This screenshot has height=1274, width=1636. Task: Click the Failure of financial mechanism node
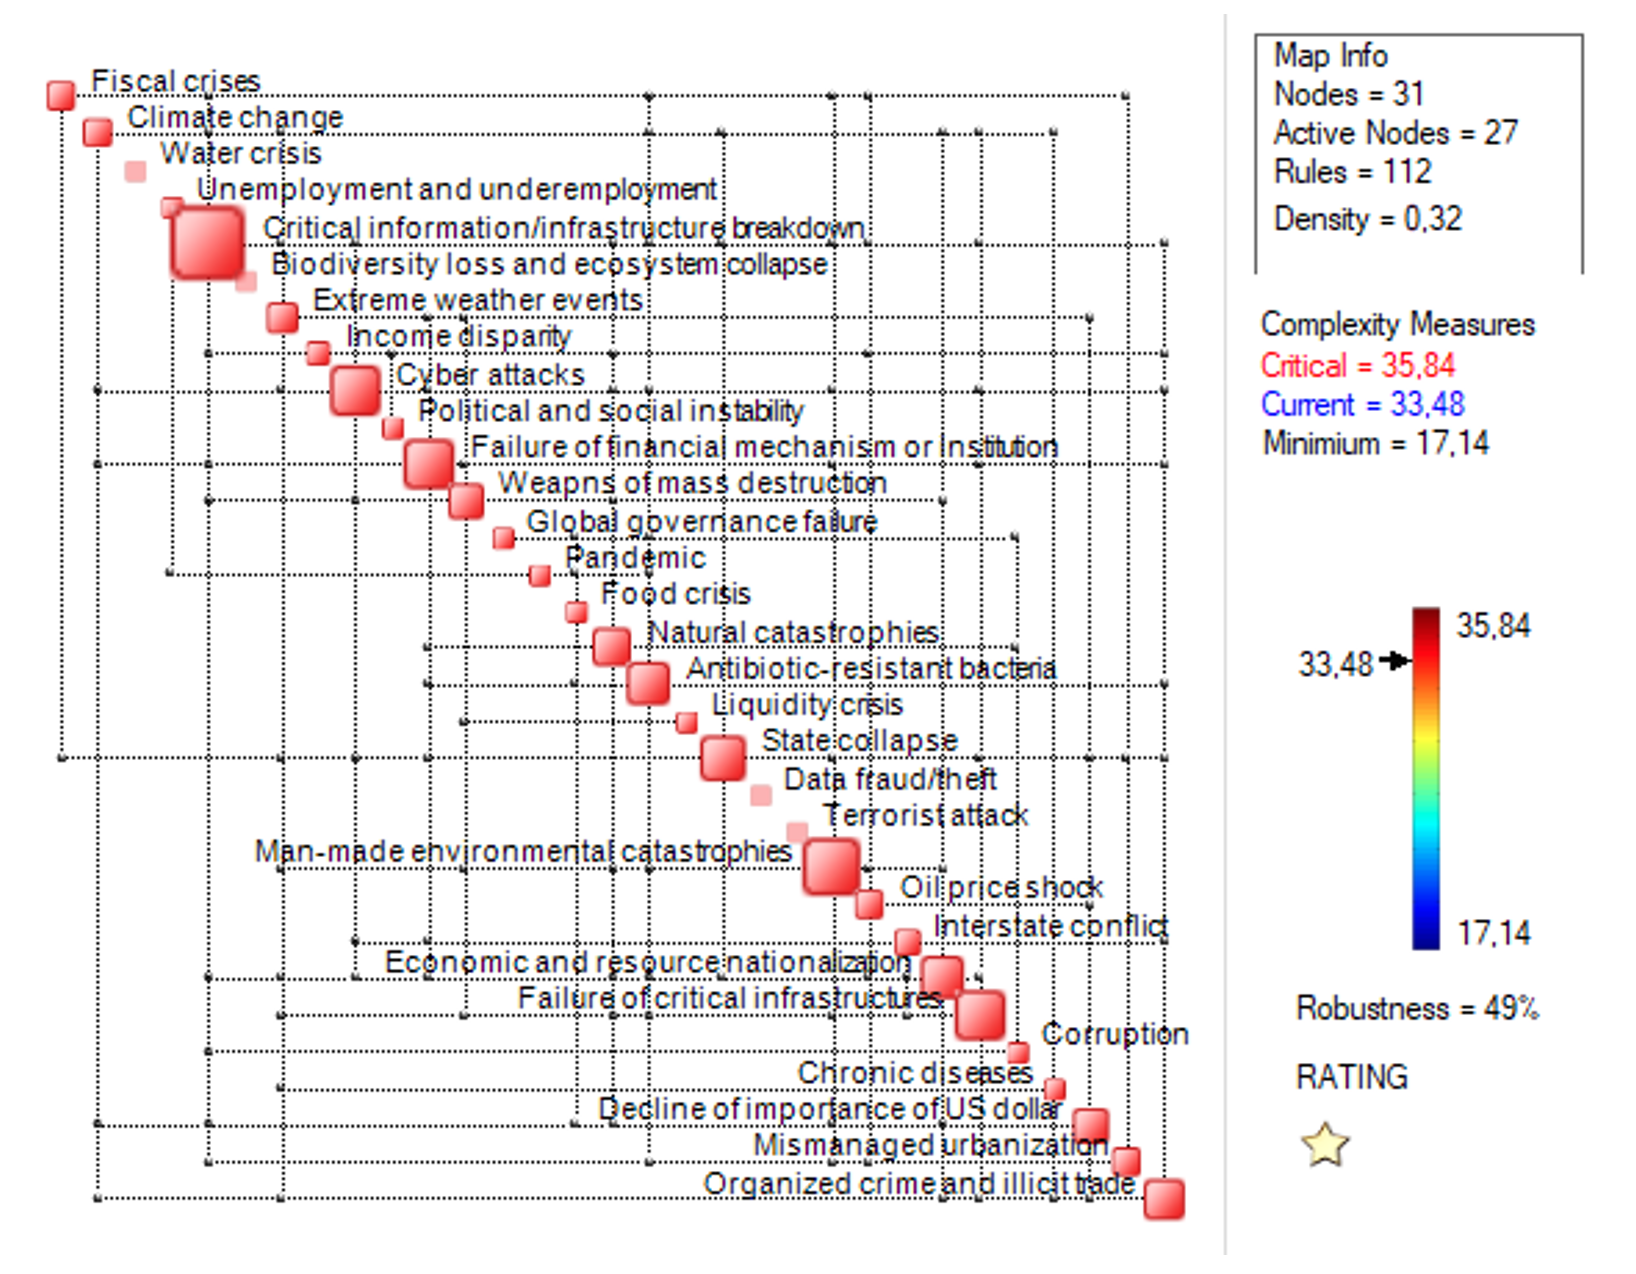pos(429,464)
